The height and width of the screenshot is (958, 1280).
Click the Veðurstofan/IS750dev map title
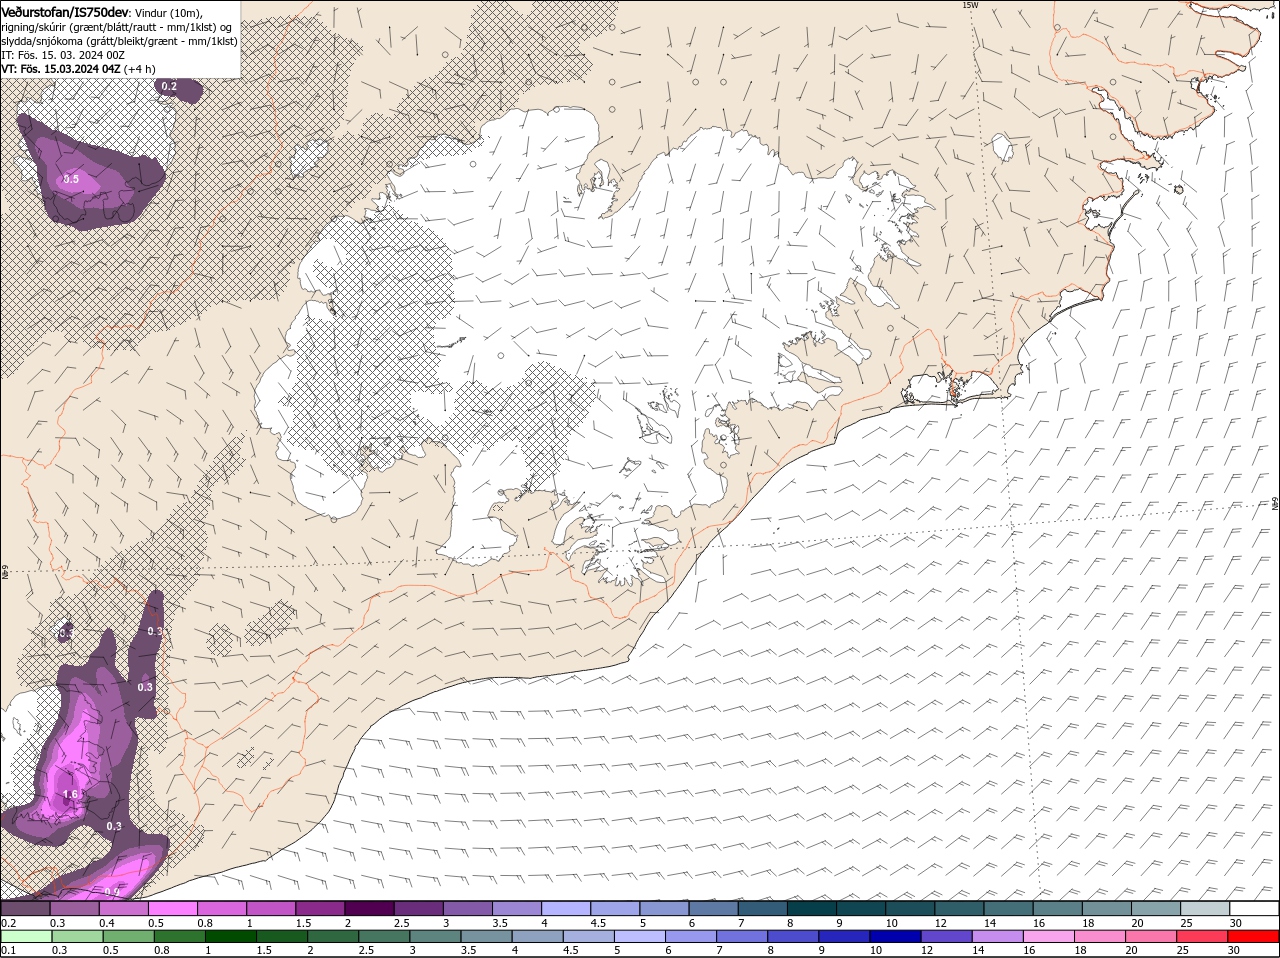tap(65, 11)
